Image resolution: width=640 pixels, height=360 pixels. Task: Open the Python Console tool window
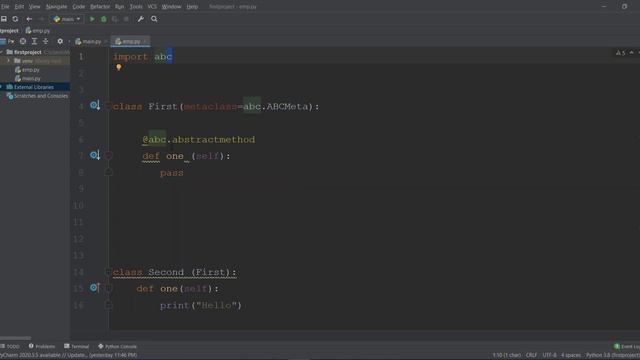117,346
